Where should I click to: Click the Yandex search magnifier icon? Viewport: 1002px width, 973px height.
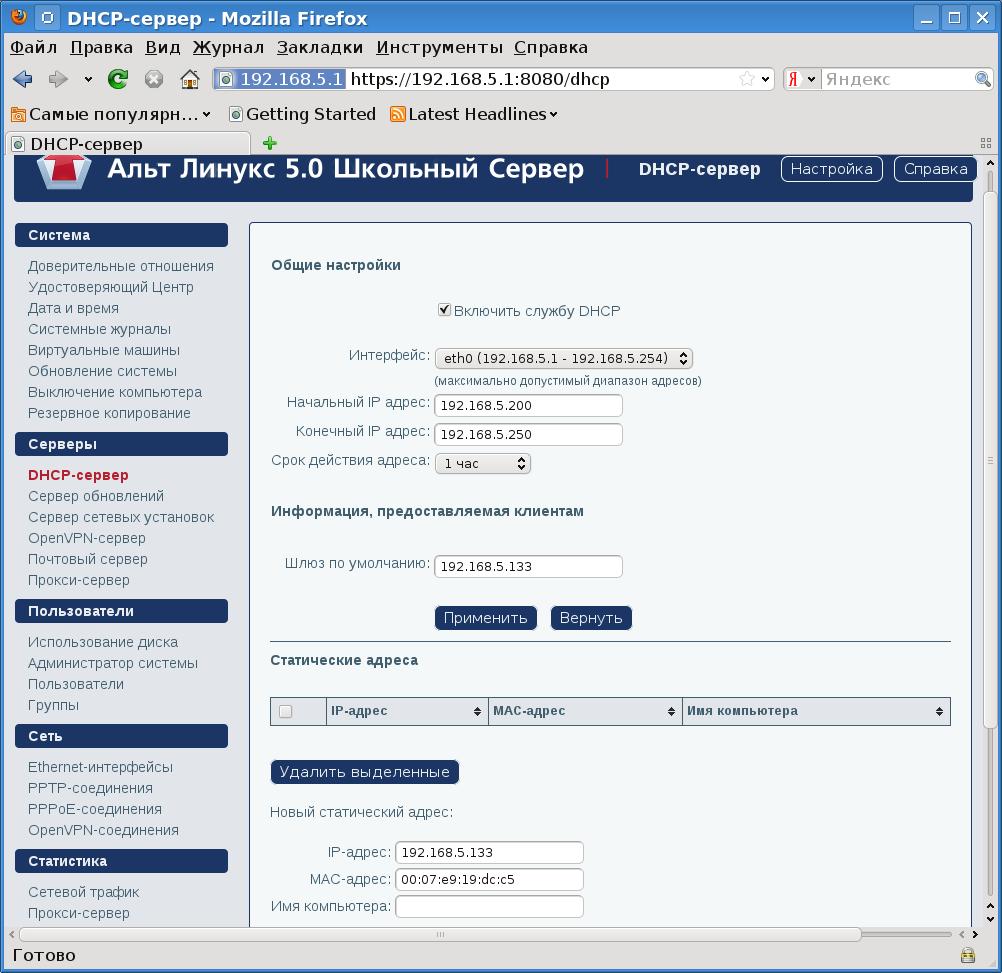point(982,79)
